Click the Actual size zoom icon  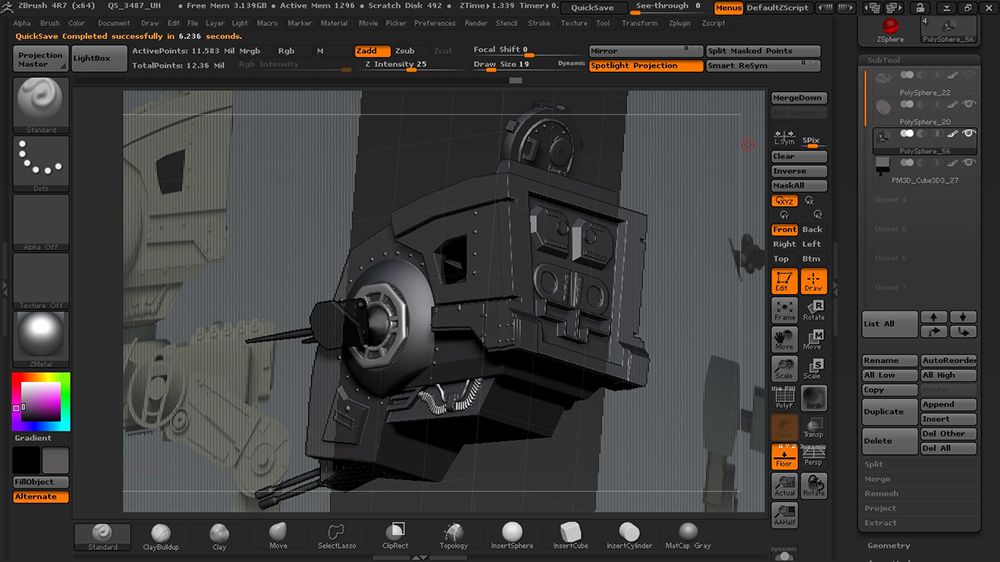click(x=784, y=485)
